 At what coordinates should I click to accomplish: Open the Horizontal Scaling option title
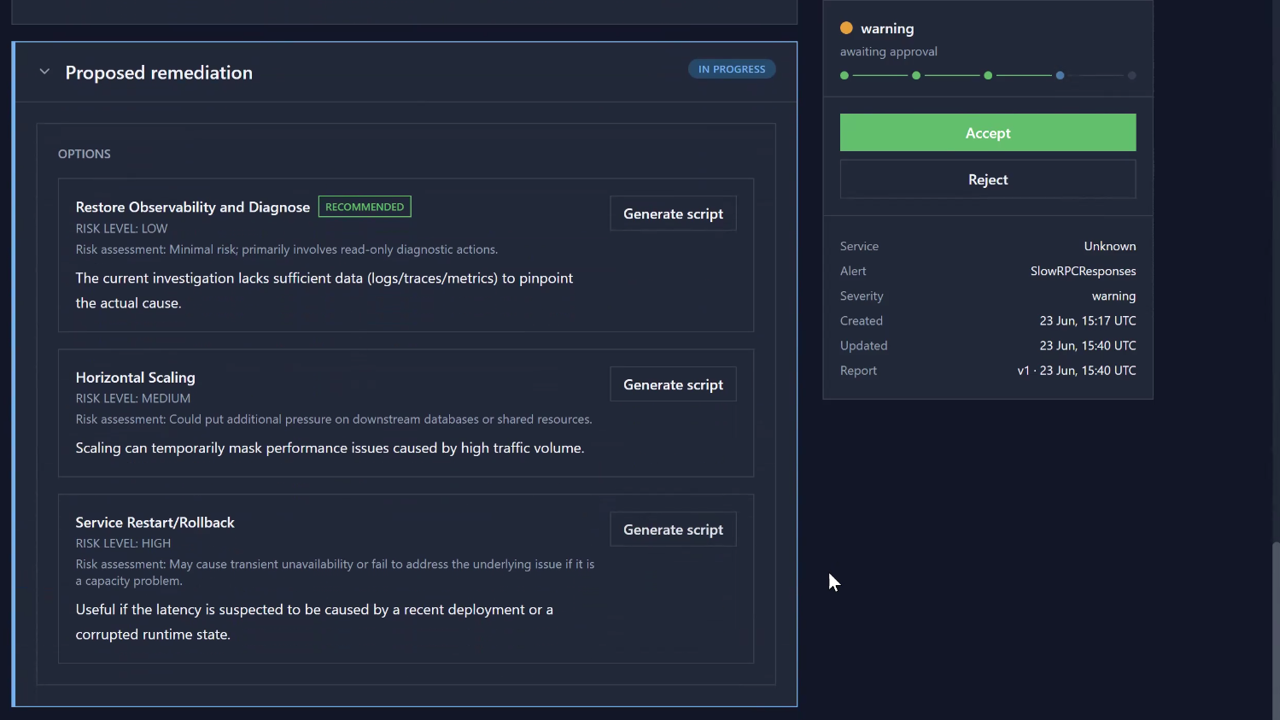[x=135, y=377]
